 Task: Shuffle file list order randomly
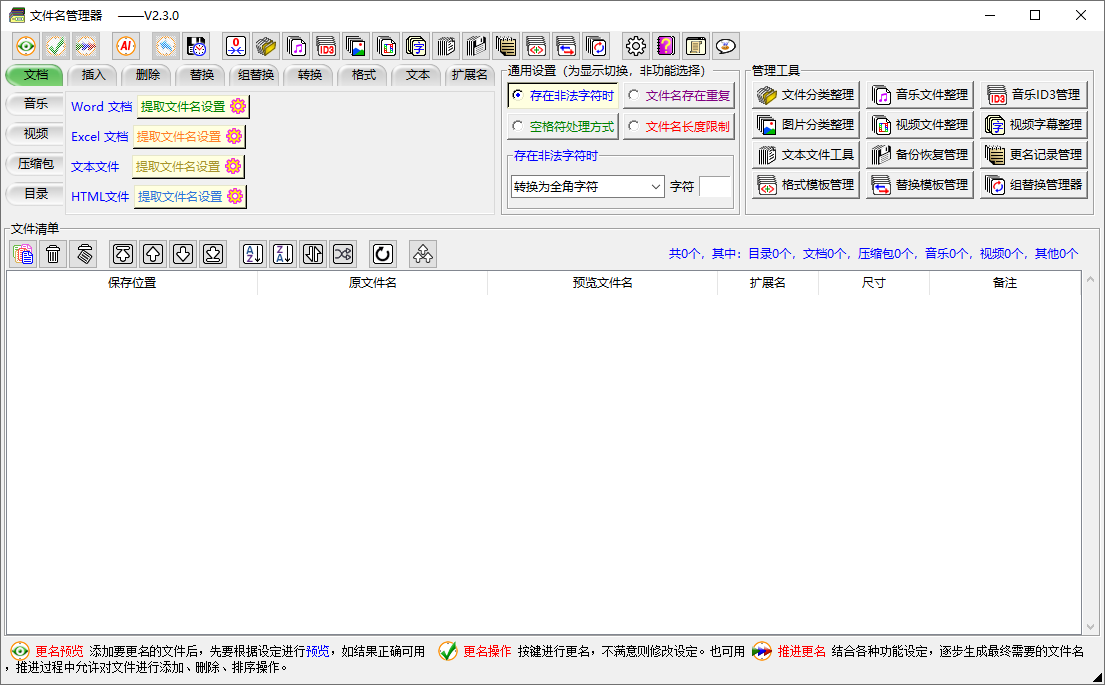(343, 254)
